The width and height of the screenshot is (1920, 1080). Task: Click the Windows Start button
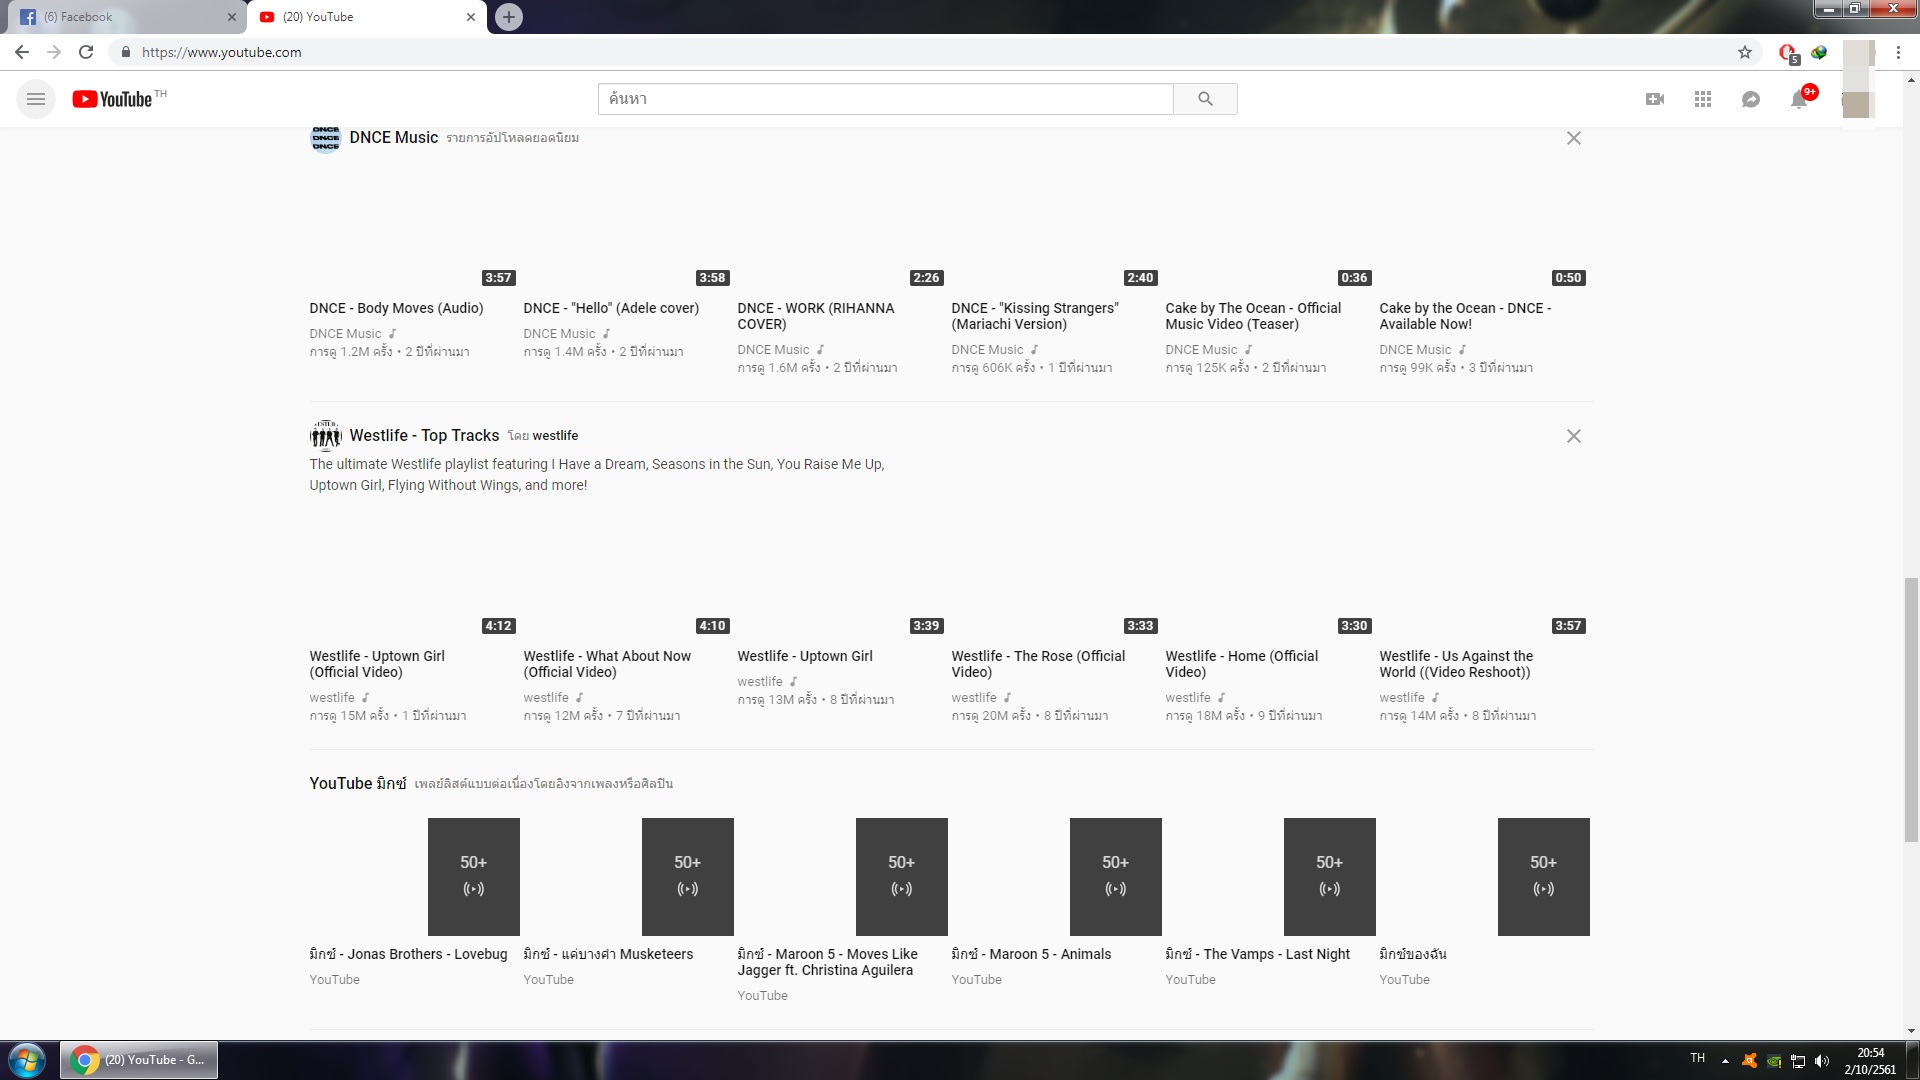click(27, 1060)
